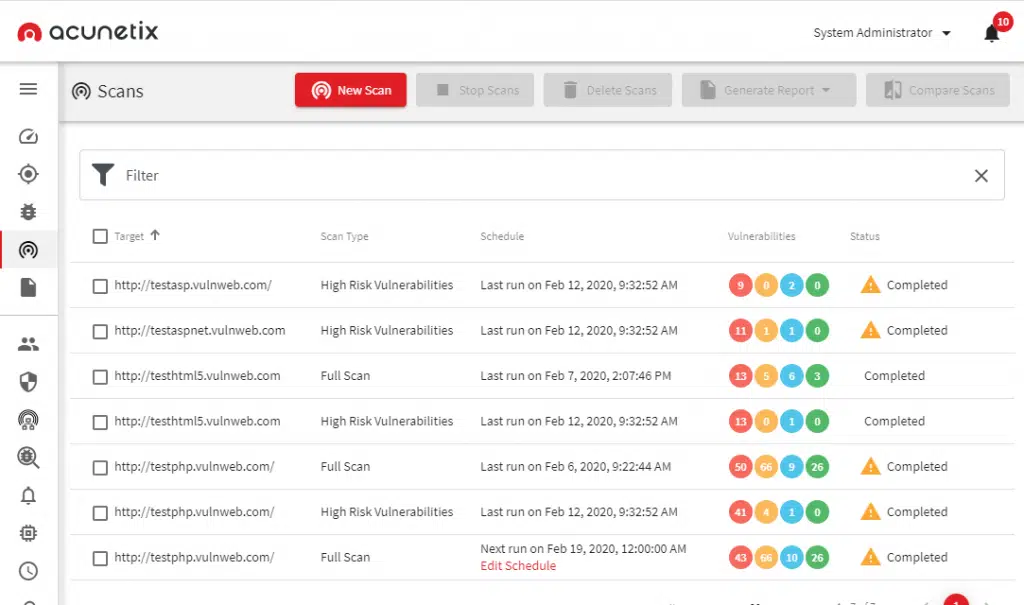Click blue low badge 10 on Feb 19 scan
The image size is (1024, 605).
pos(792,557)
